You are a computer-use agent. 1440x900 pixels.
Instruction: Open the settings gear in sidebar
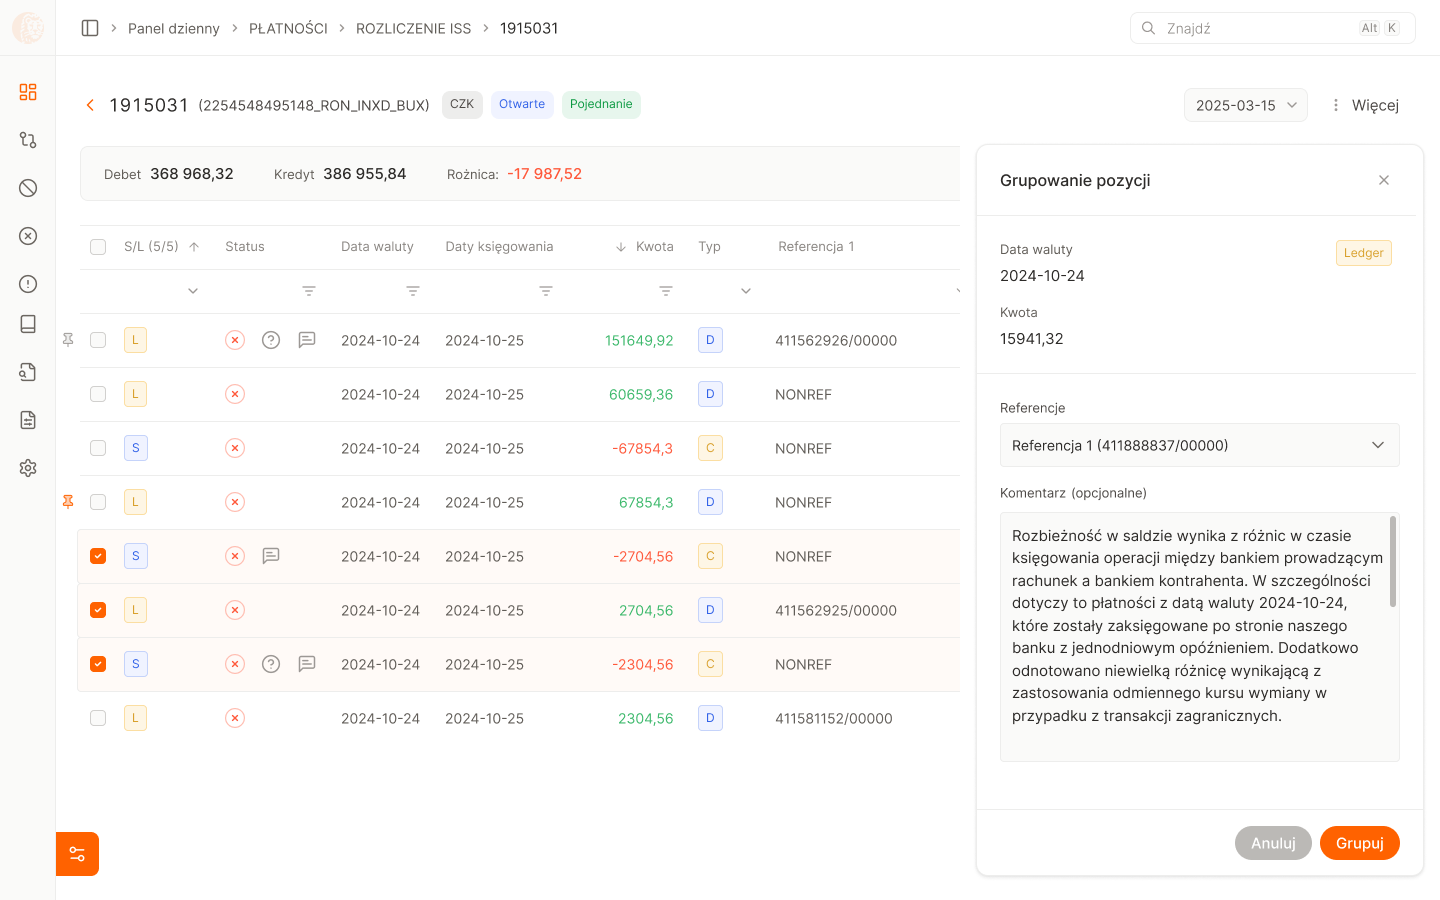click(x=28, y=468)
